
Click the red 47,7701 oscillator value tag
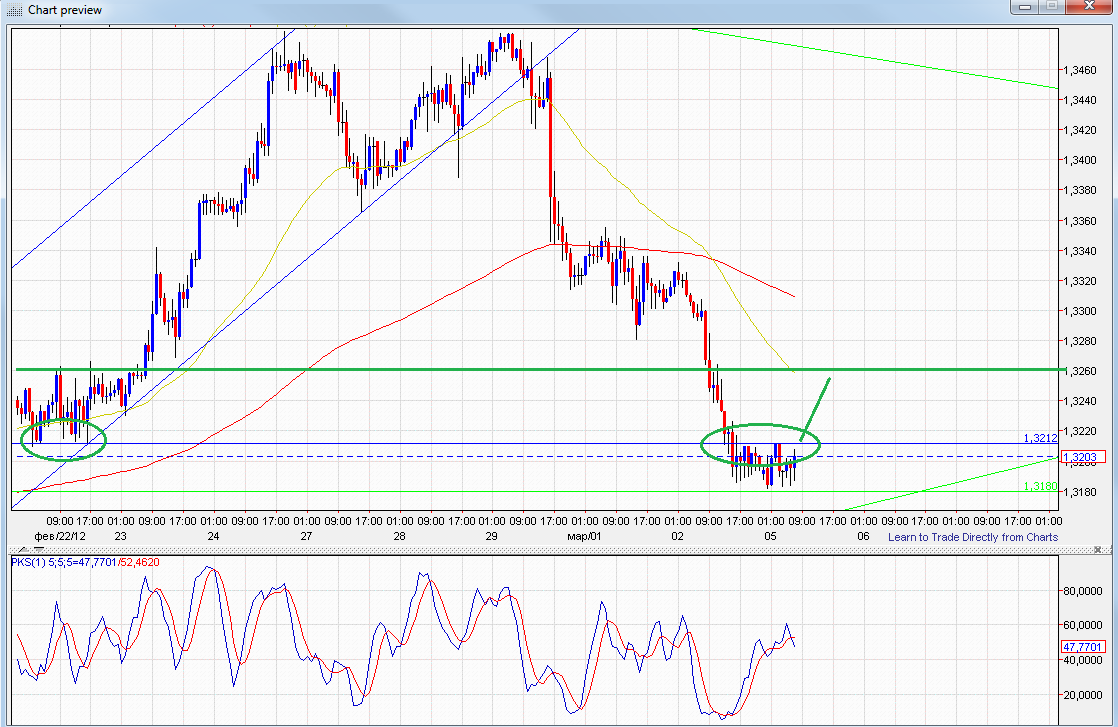1081,647
